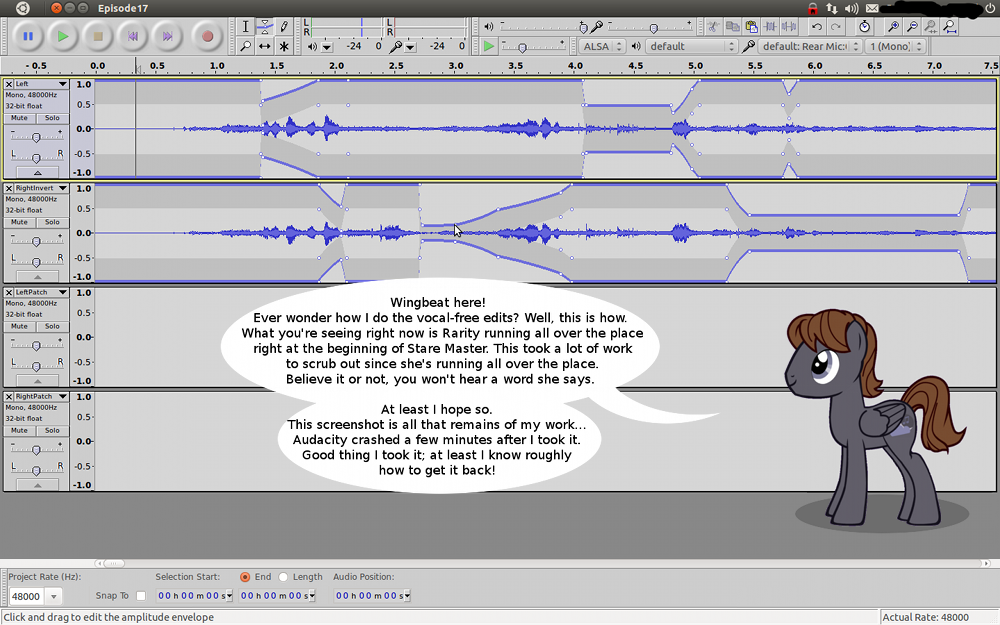The image size is (1000, 625).
Task: Adjust the input microphone volume slider
Action: click(651, 27)
